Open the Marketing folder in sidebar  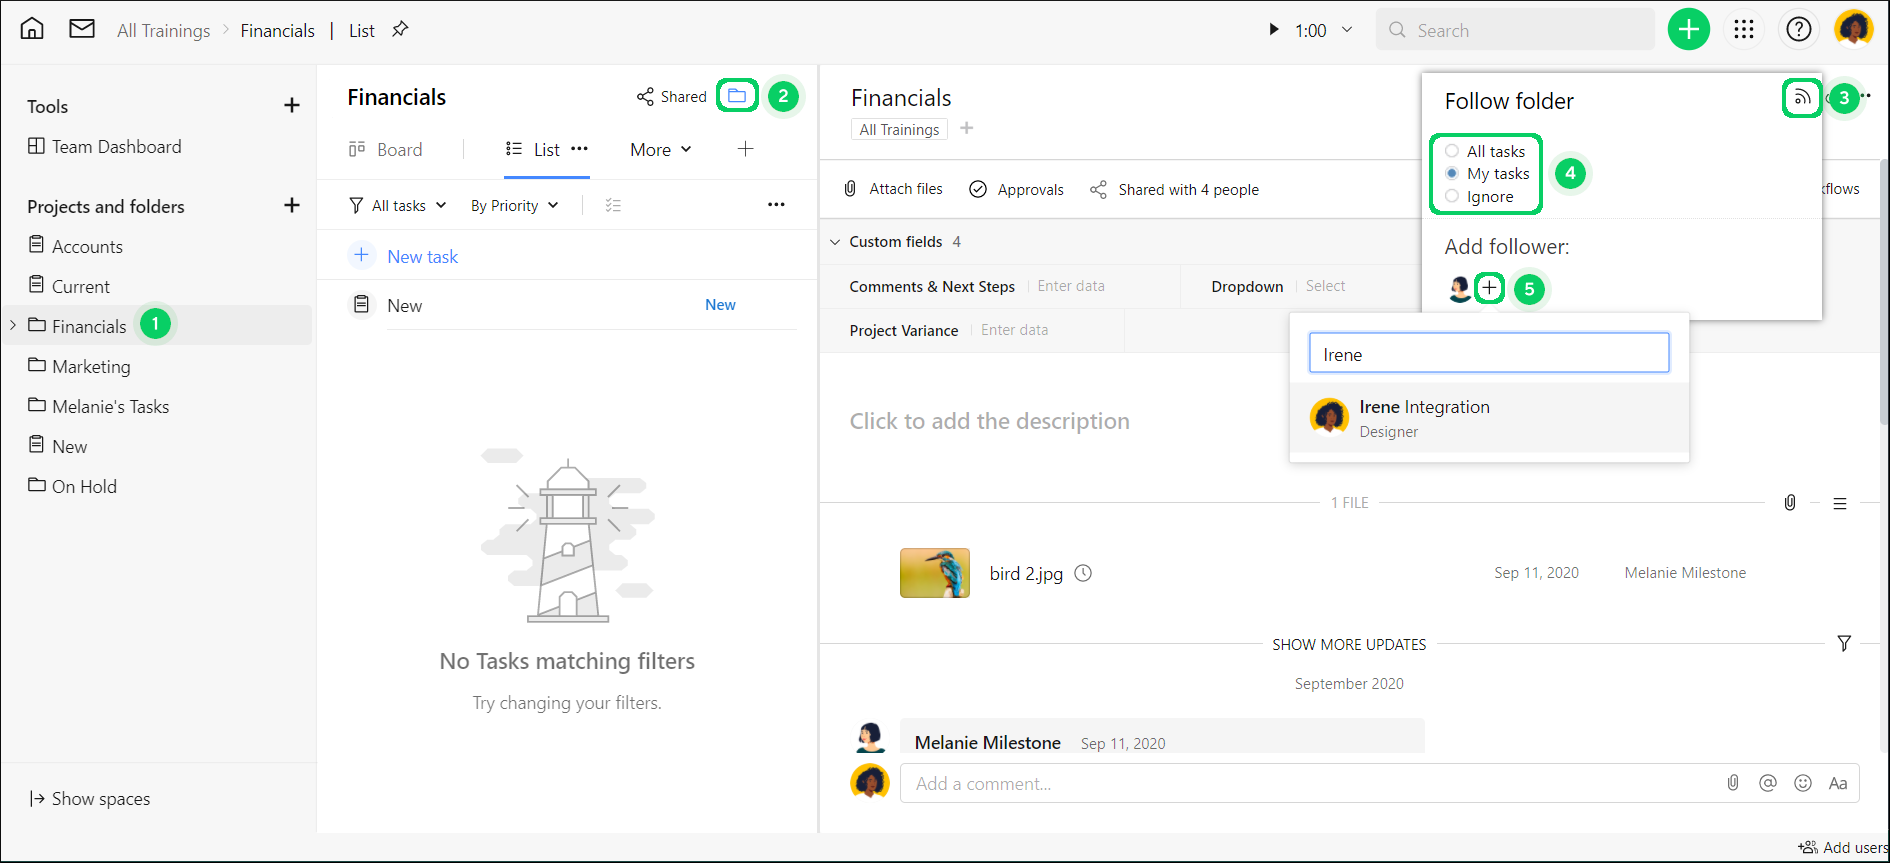(x=91, y=366)
